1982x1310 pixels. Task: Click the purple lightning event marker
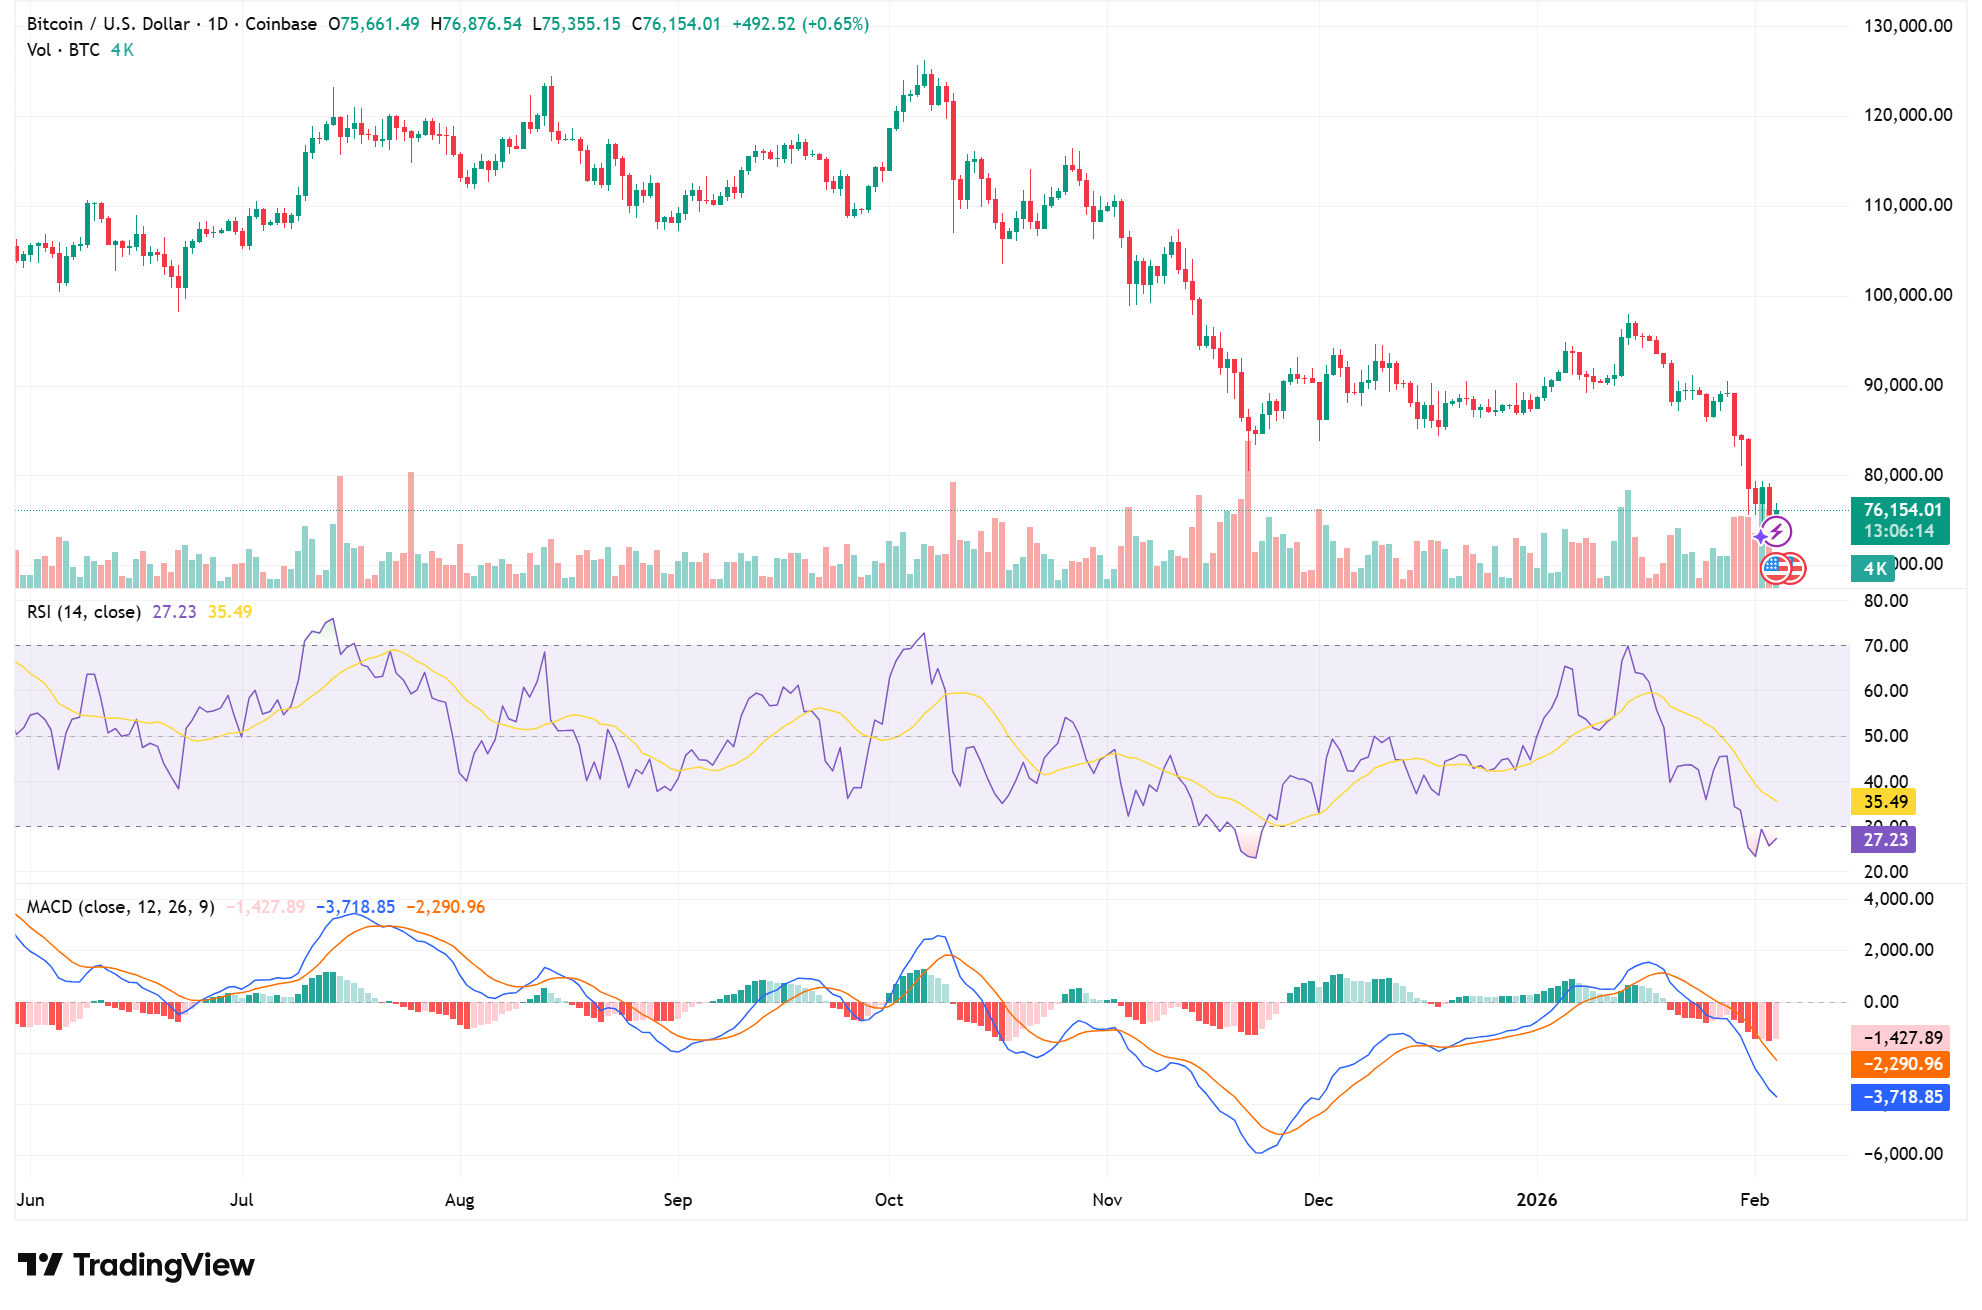point(1777,532)
